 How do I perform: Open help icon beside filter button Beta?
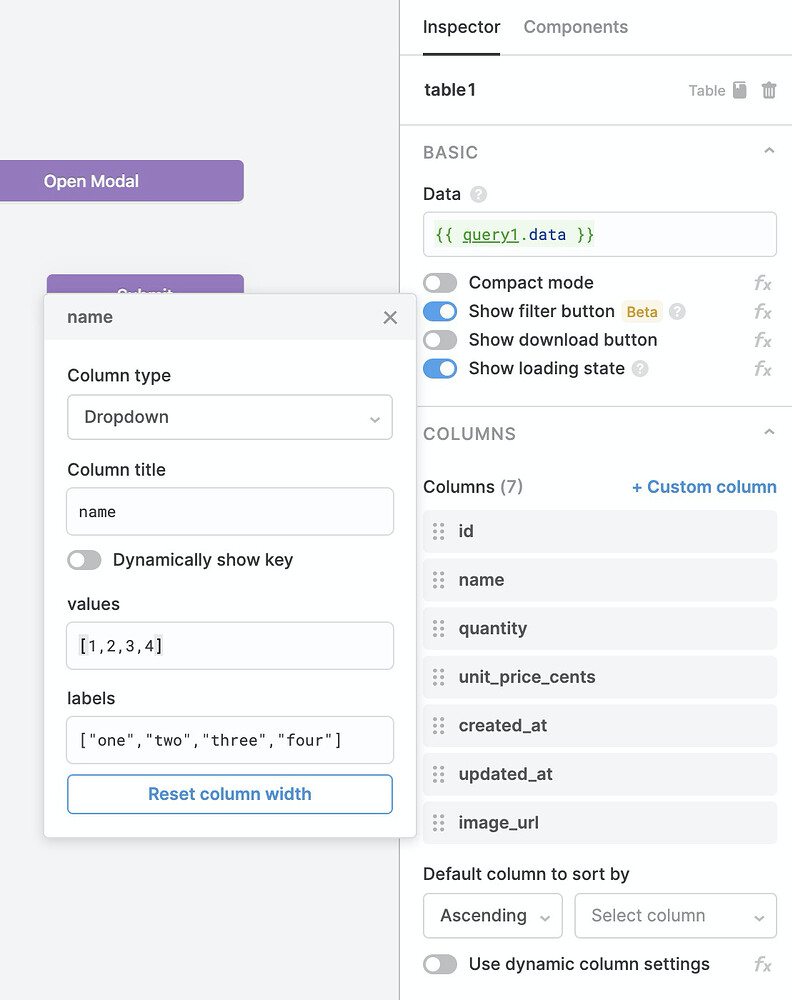point(677,311)
